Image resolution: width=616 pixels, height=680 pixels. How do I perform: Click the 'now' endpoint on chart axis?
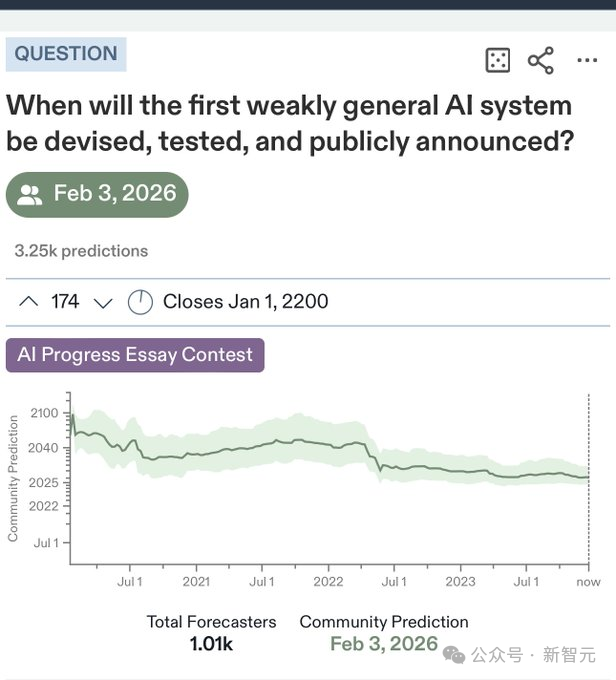pos(589,581)
